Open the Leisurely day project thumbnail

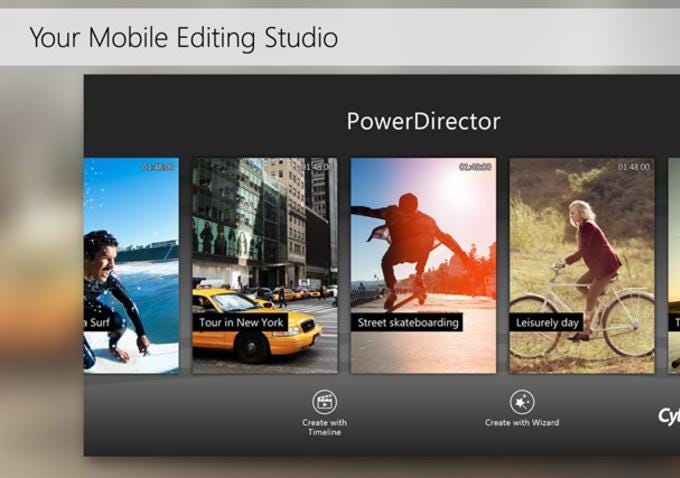(x=582, y=265)
